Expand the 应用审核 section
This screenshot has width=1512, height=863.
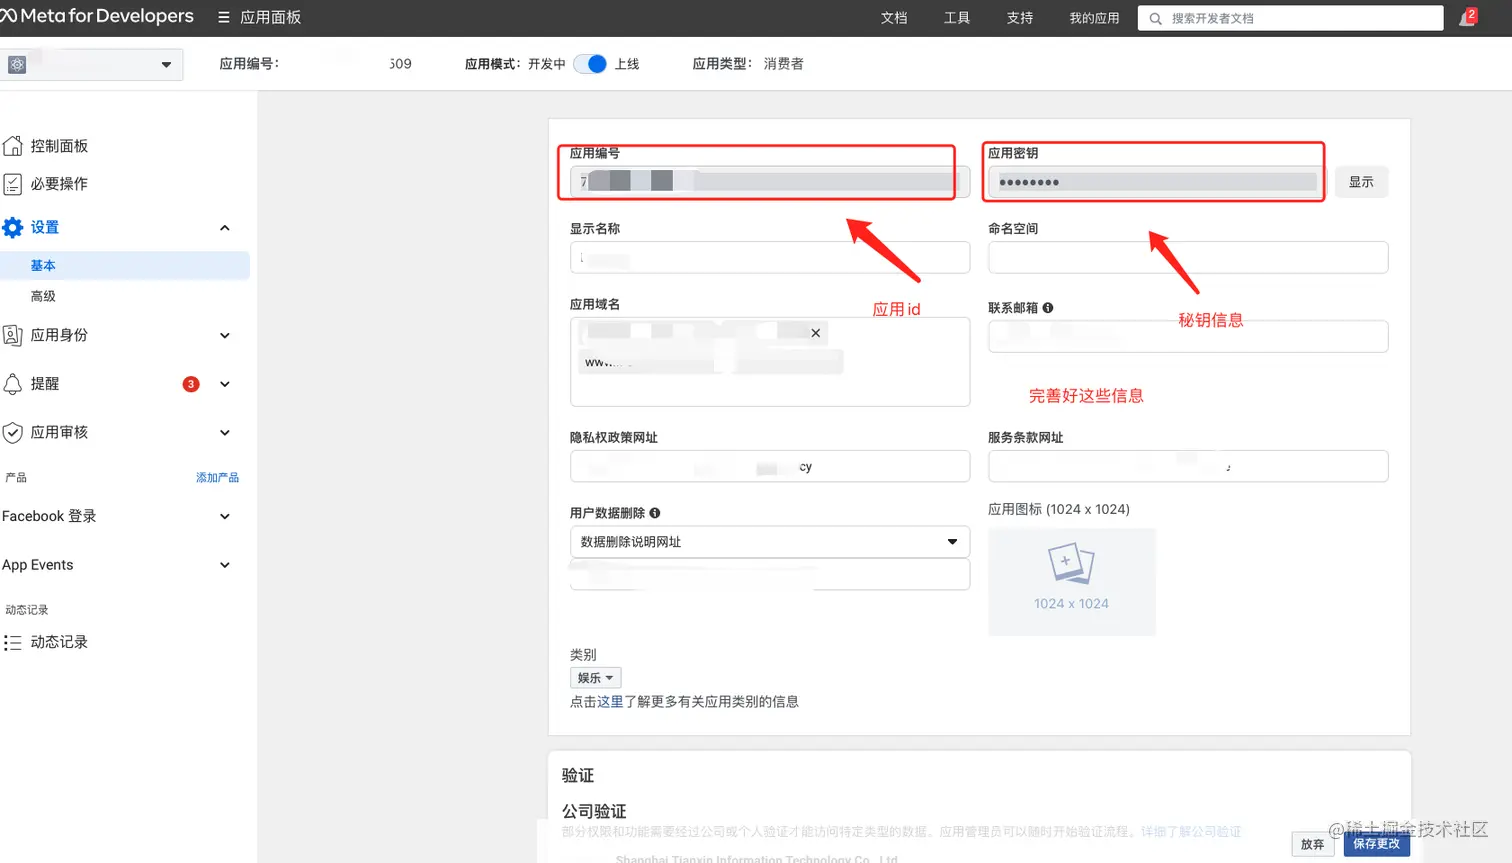(x=225, y=433)
